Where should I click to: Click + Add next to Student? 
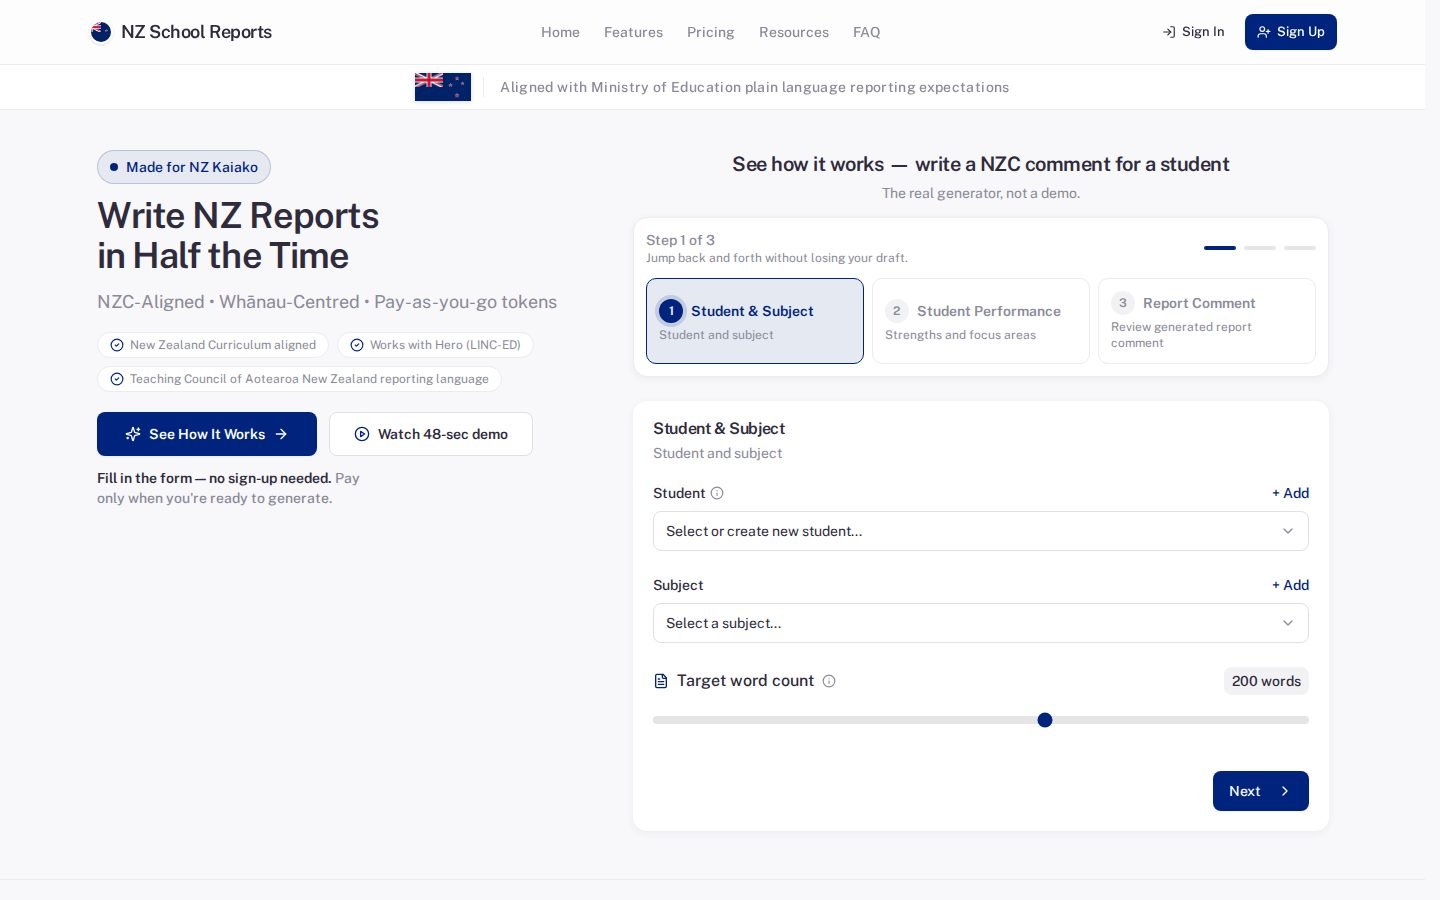1290,493
